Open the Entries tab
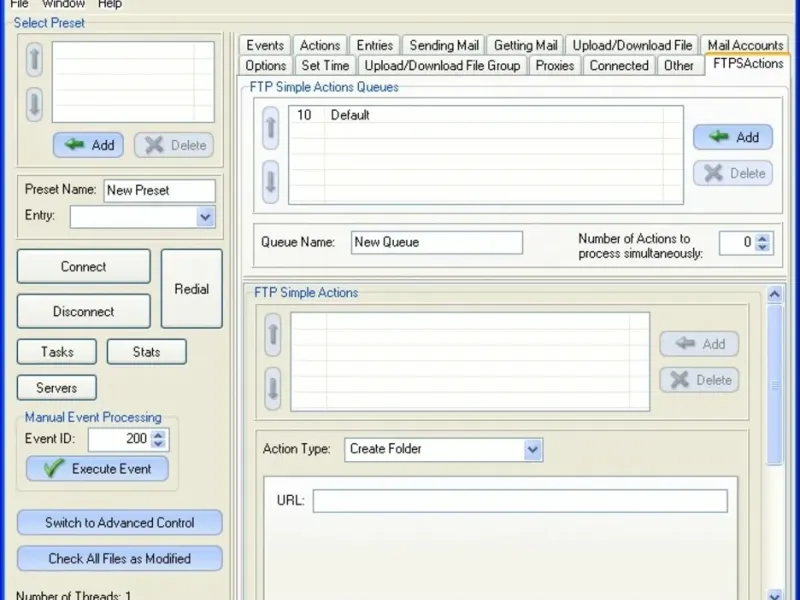The height and width of the screenshot is (600, 800). point(374,45)
